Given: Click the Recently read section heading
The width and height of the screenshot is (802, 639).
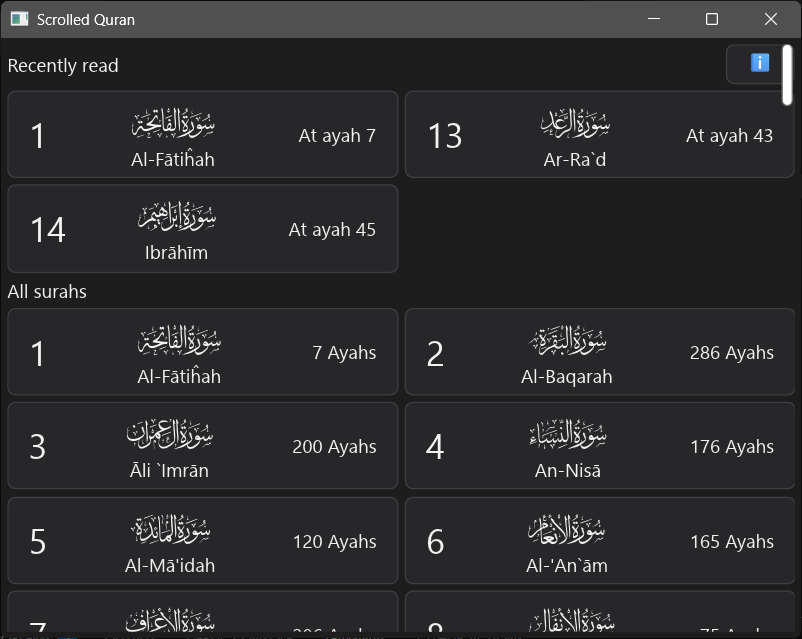Looking at the screenshot, I should pos(63,65).
